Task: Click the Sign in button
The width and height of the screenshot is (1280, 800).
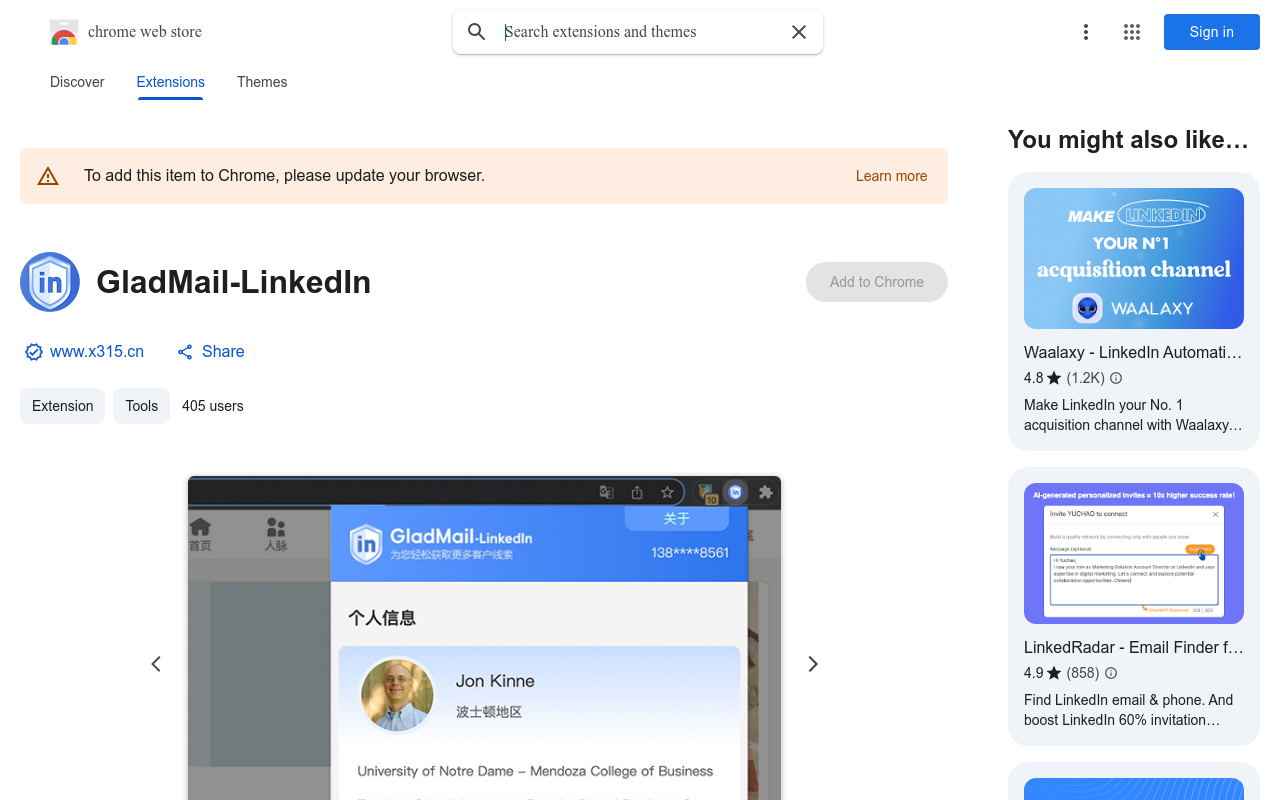Action: [x=1211, y=32]
